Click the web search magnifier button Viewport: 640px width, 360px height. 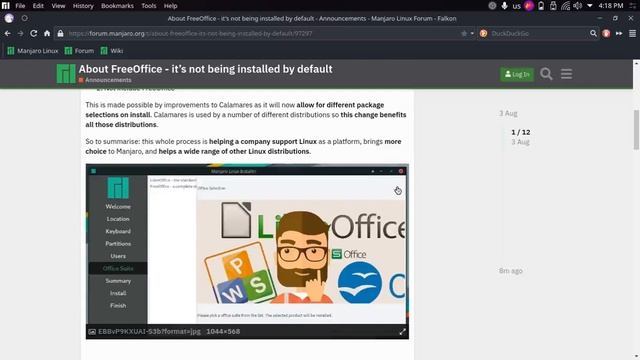[593, 33]
